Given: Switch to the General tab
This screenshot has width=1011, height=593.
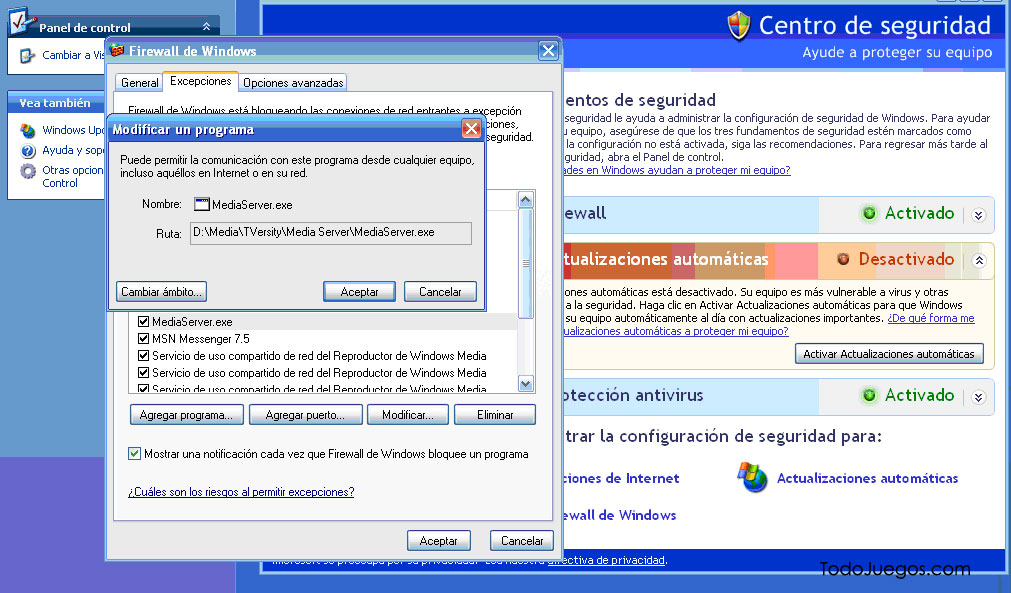Looking at the screenshot, I should [139, 83].
